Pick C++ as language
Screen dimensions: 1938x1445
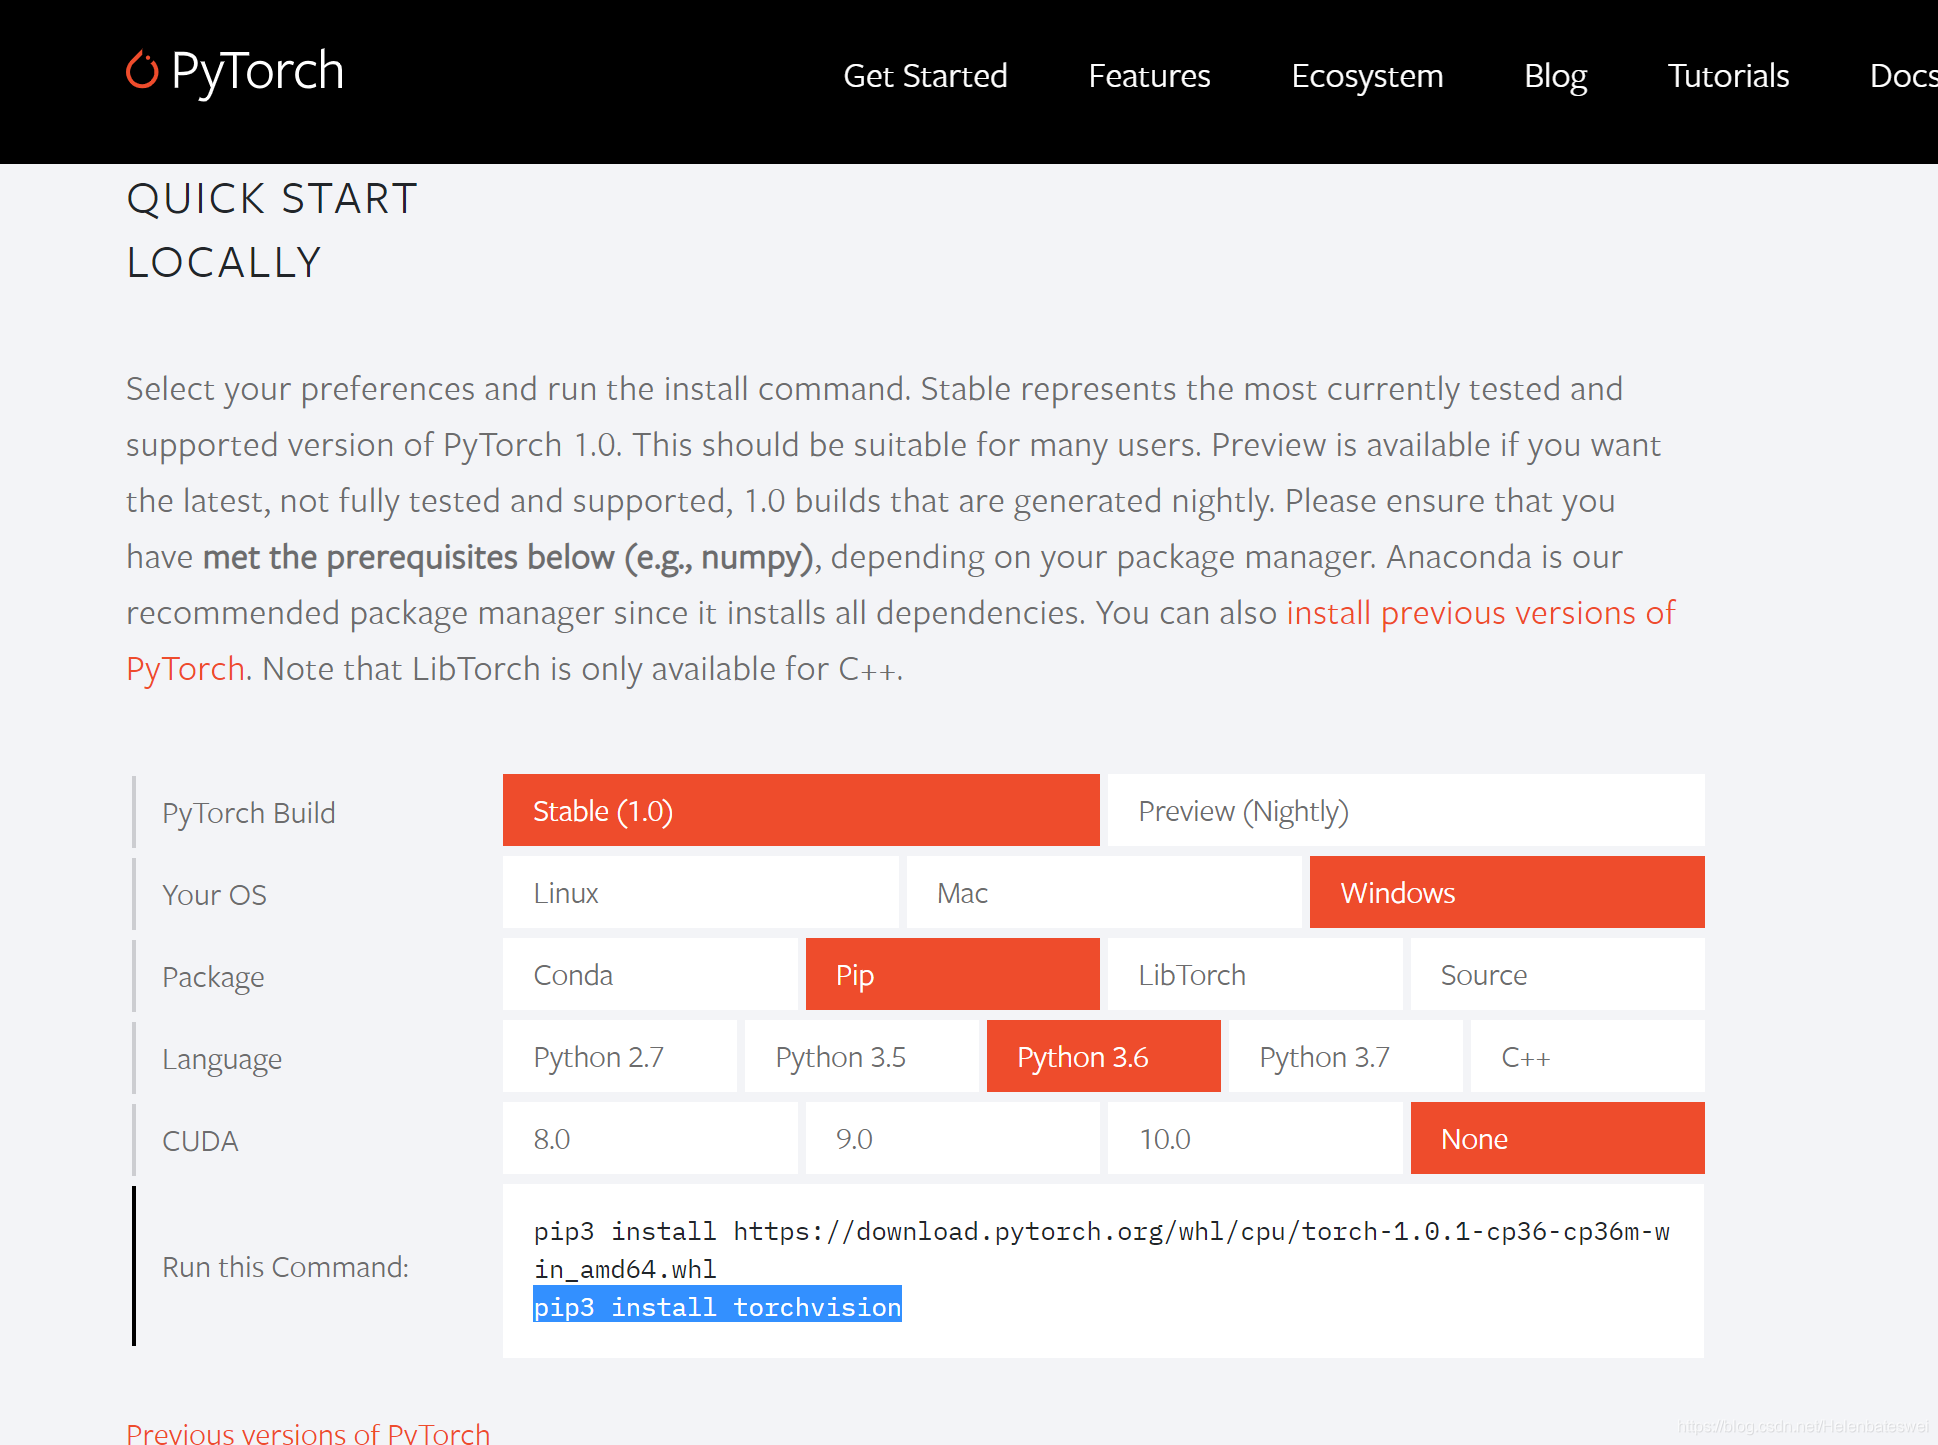[1588, 1056]
